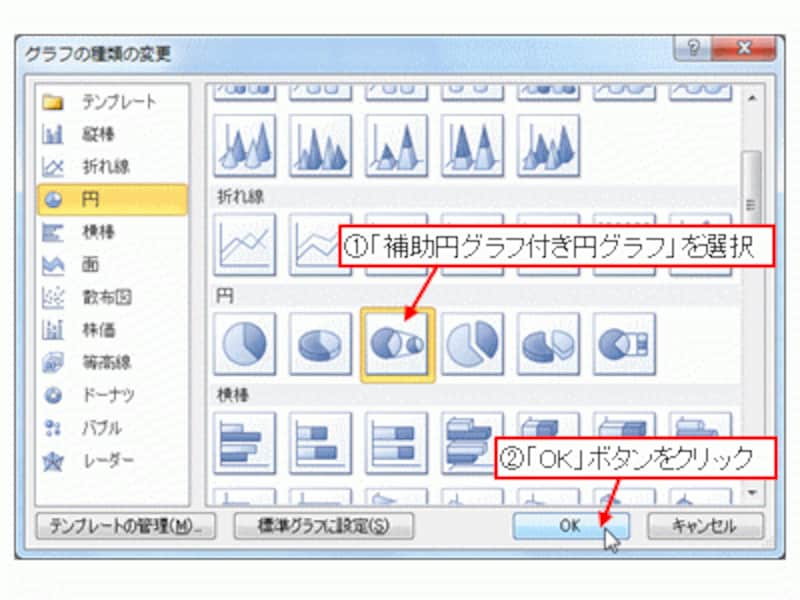The image size is (800, 600).
Task: Switch to 縦棒 column chart category
Action: pyautogui.click(x=112, y=134)
